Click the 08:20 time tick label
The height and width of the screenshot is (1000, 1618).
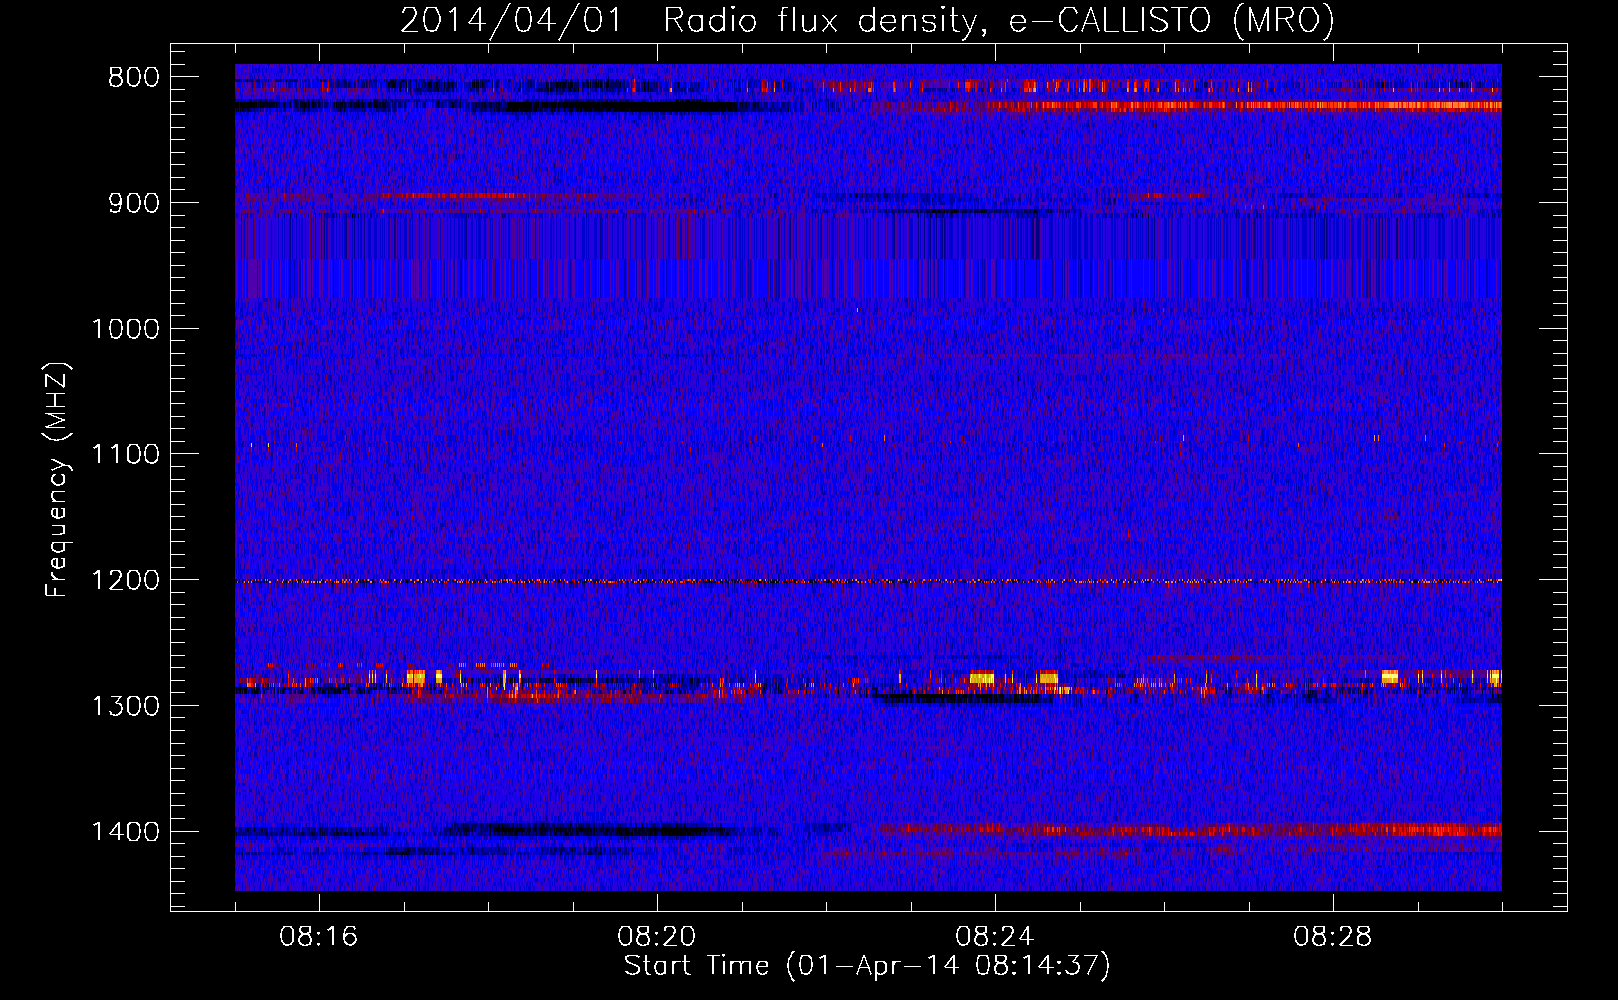tap(657, 937)
